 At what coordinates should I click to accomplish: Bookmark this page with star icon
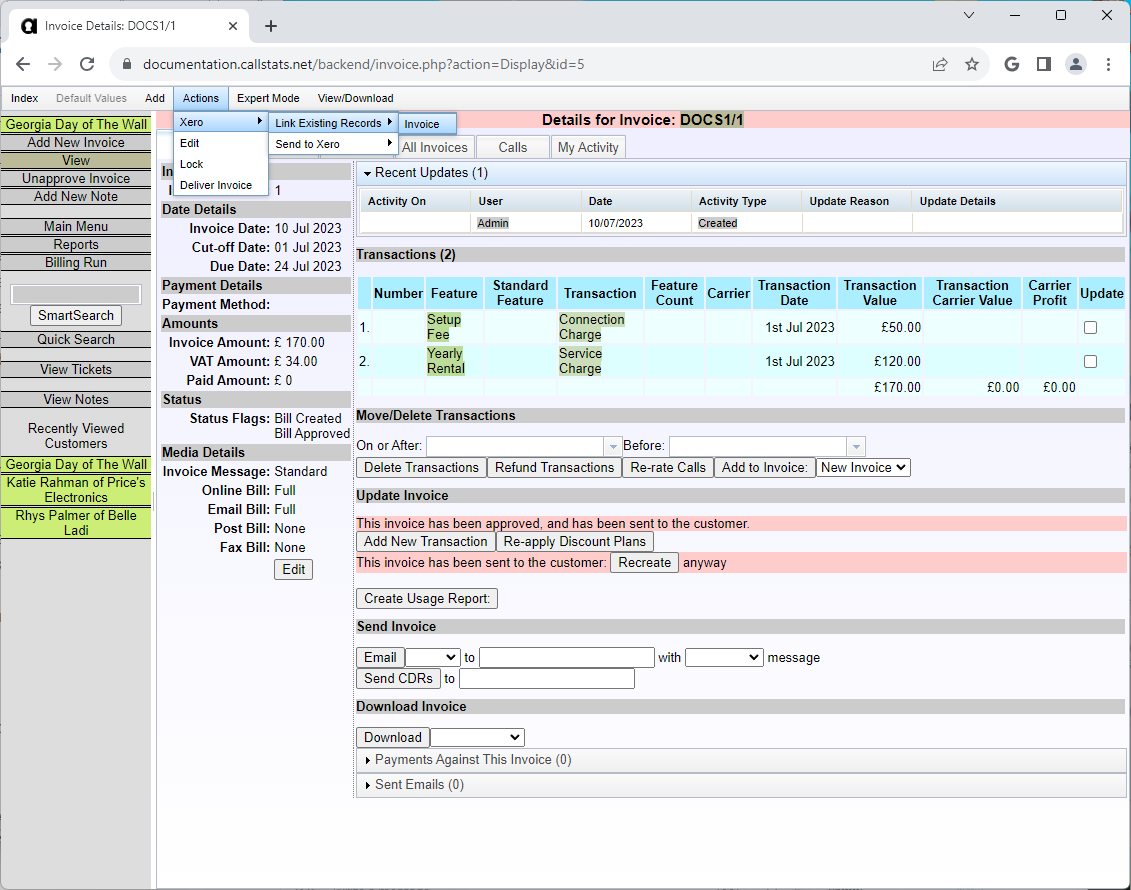pyautogui.click(x=972, y=64)
